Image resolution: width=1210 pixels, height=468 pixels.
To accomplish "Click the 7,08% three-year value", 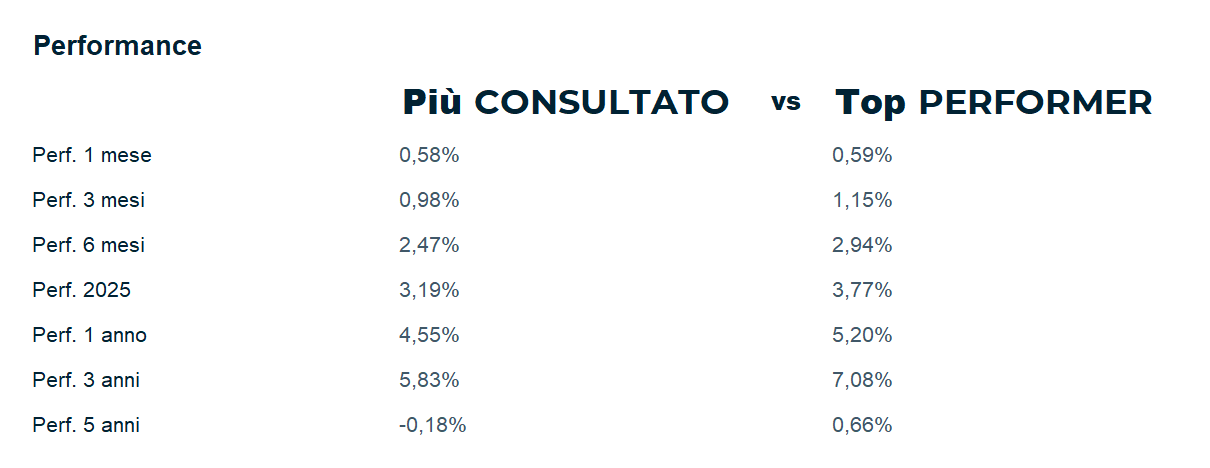I will 862,380.
